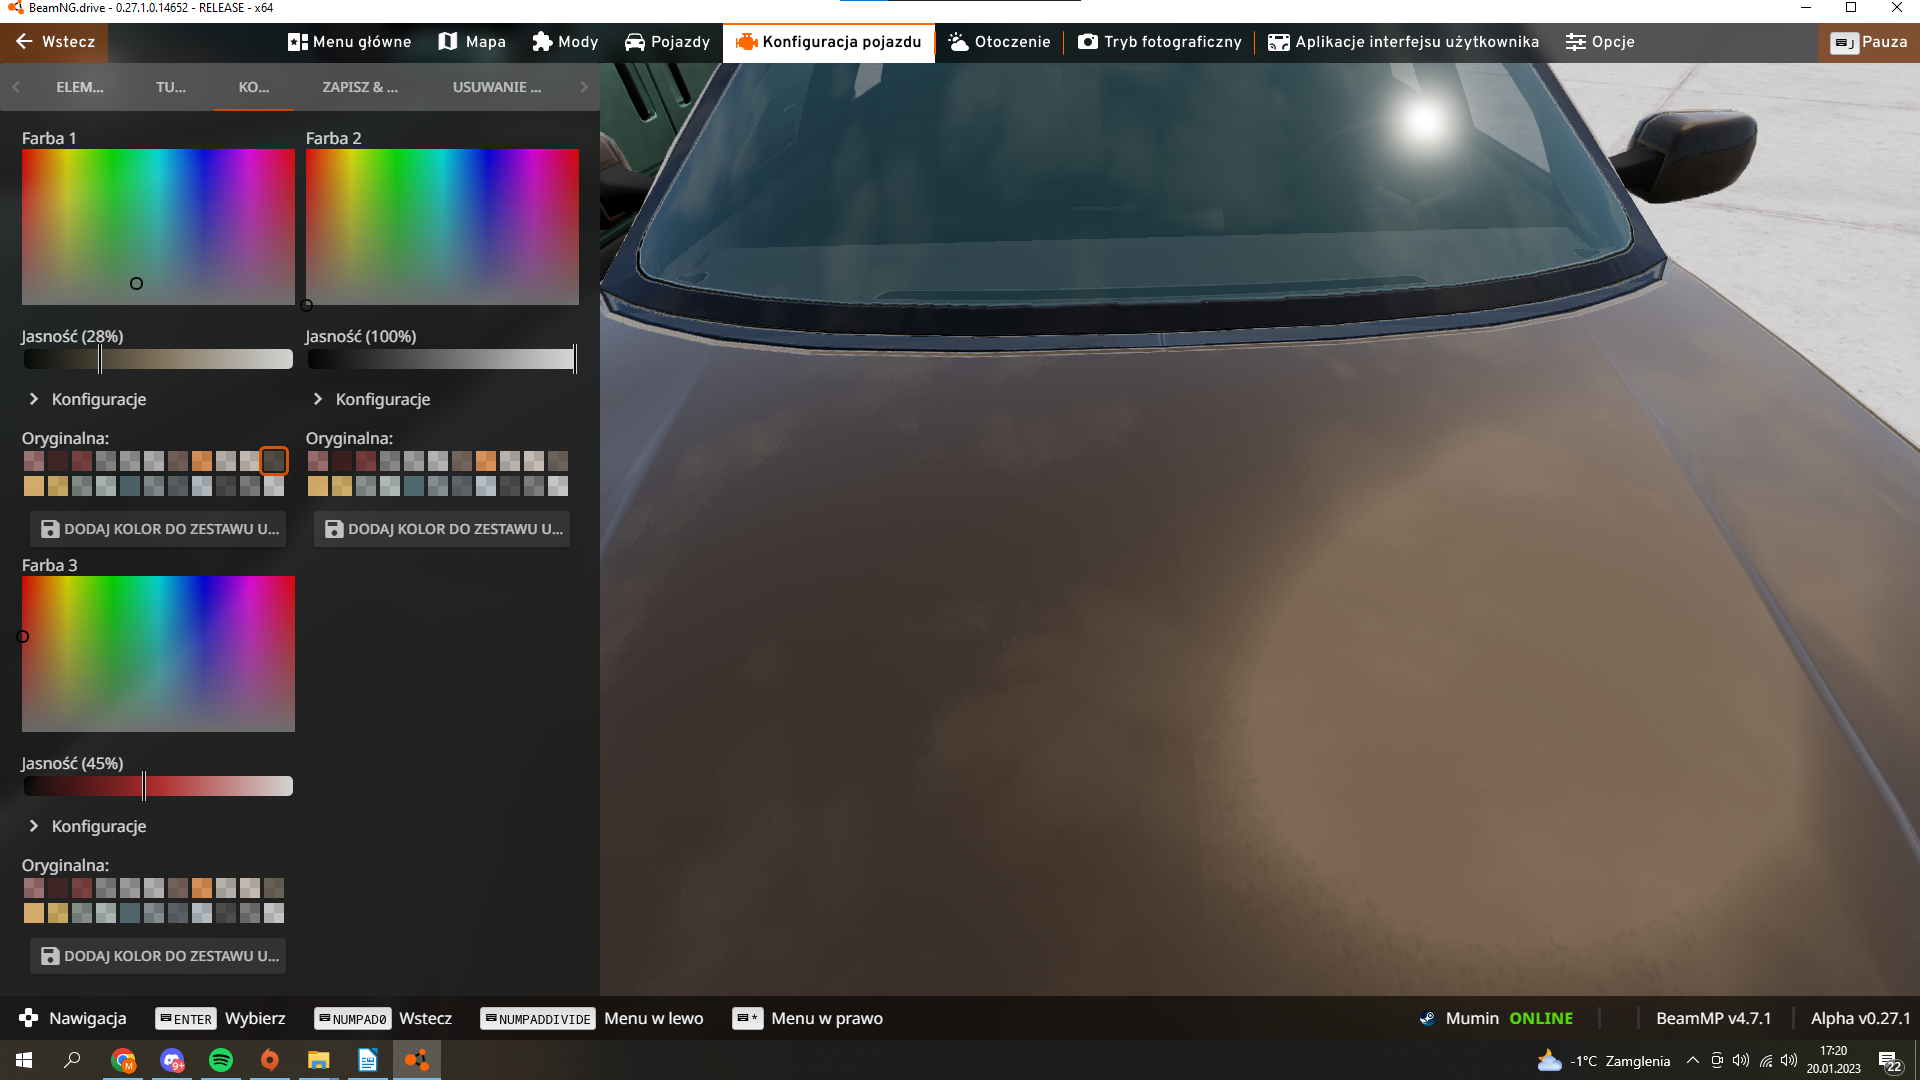Open Aplikacje interfejsu użytkownika

tap(1403, 42)
